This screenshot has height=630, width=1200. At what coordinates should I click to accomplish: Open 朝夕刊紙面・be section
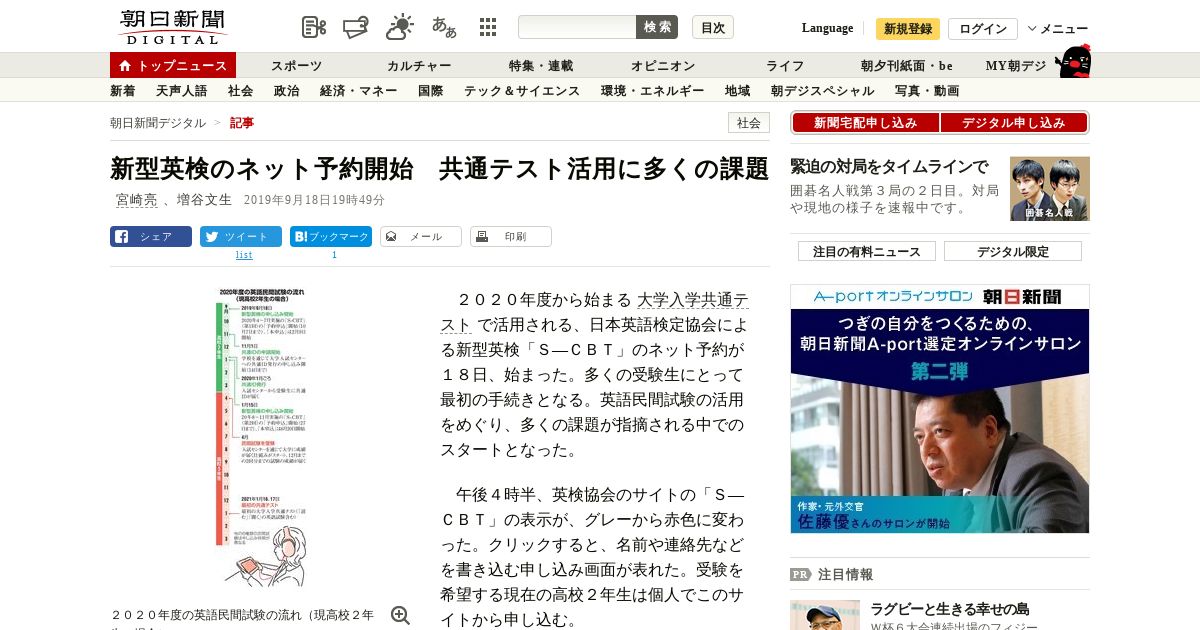(x=907, y=66)
